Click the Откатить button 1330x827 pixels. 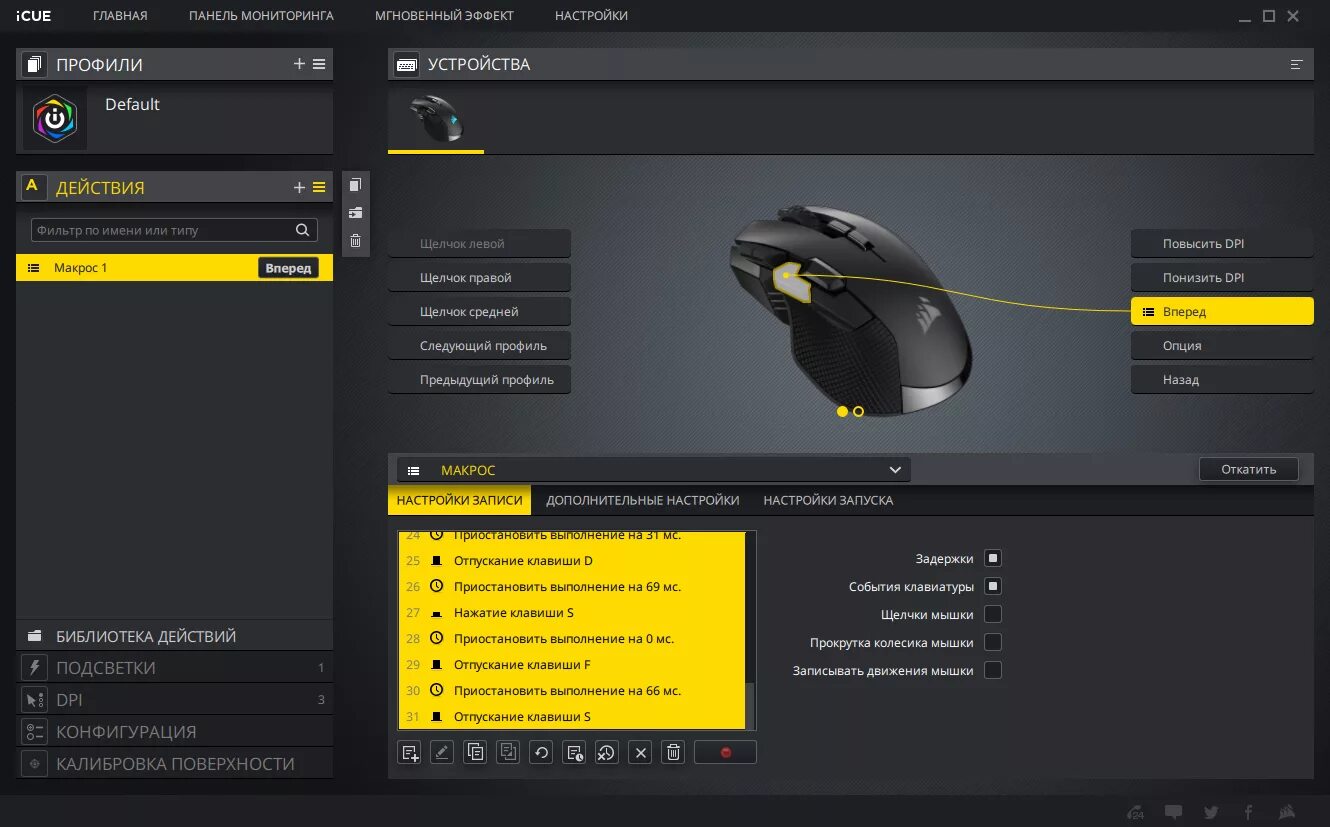tap(1249, 469)
